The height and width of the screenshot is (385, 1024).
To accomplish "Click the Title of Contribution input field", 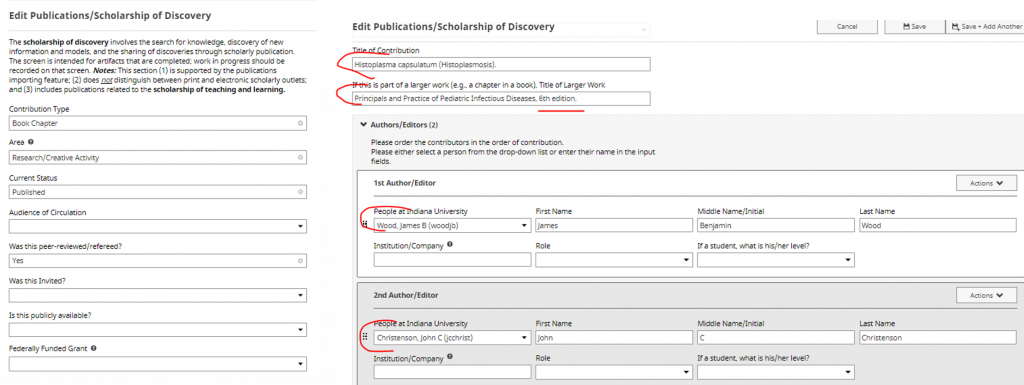I will point(501,64).
